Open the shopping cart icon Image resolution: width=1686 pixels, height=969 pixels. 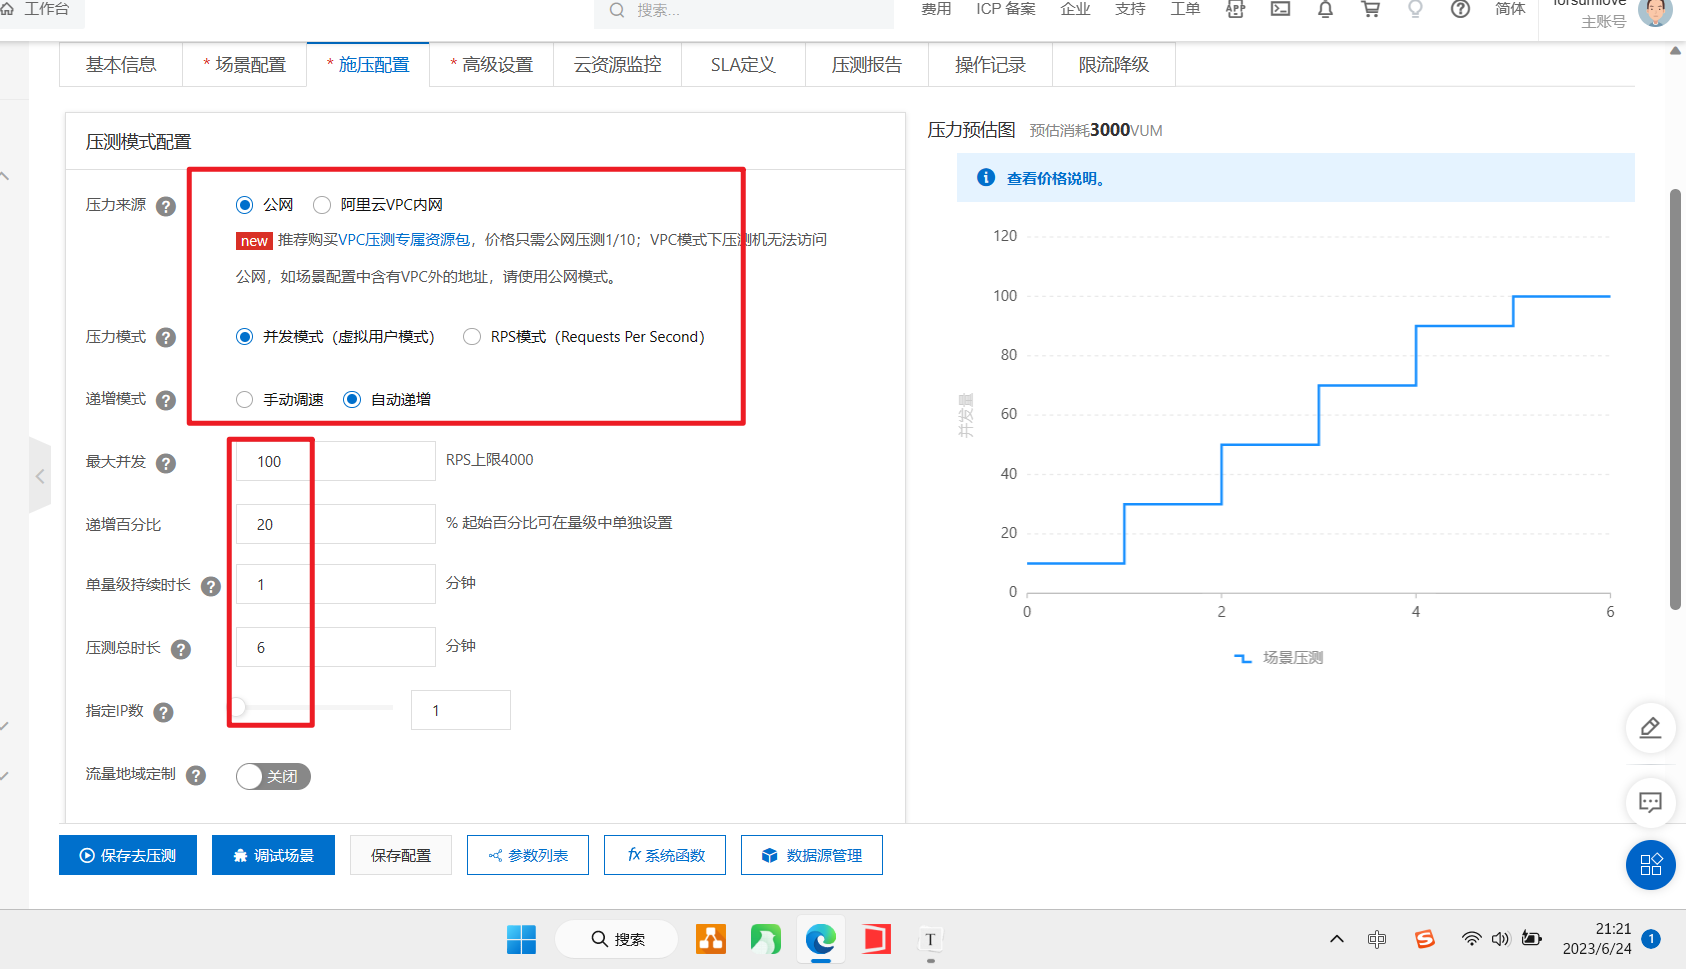(1370, 10)
